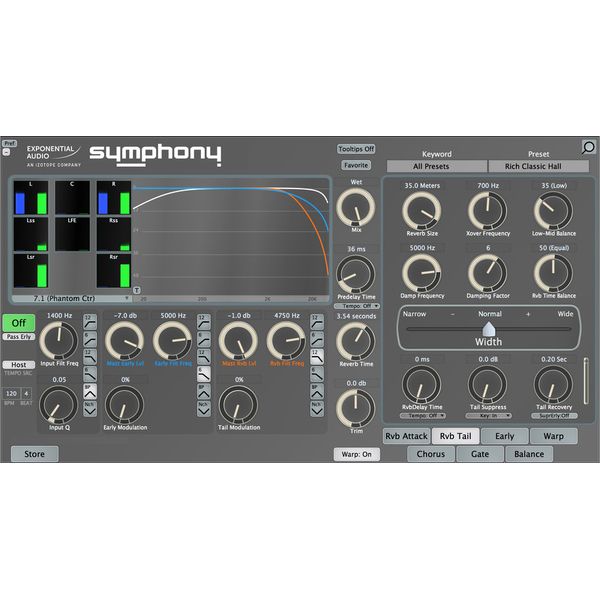Viewport: 600px width, 600px height.
Task: Click the Width slider handle
Action: (489, 329)
